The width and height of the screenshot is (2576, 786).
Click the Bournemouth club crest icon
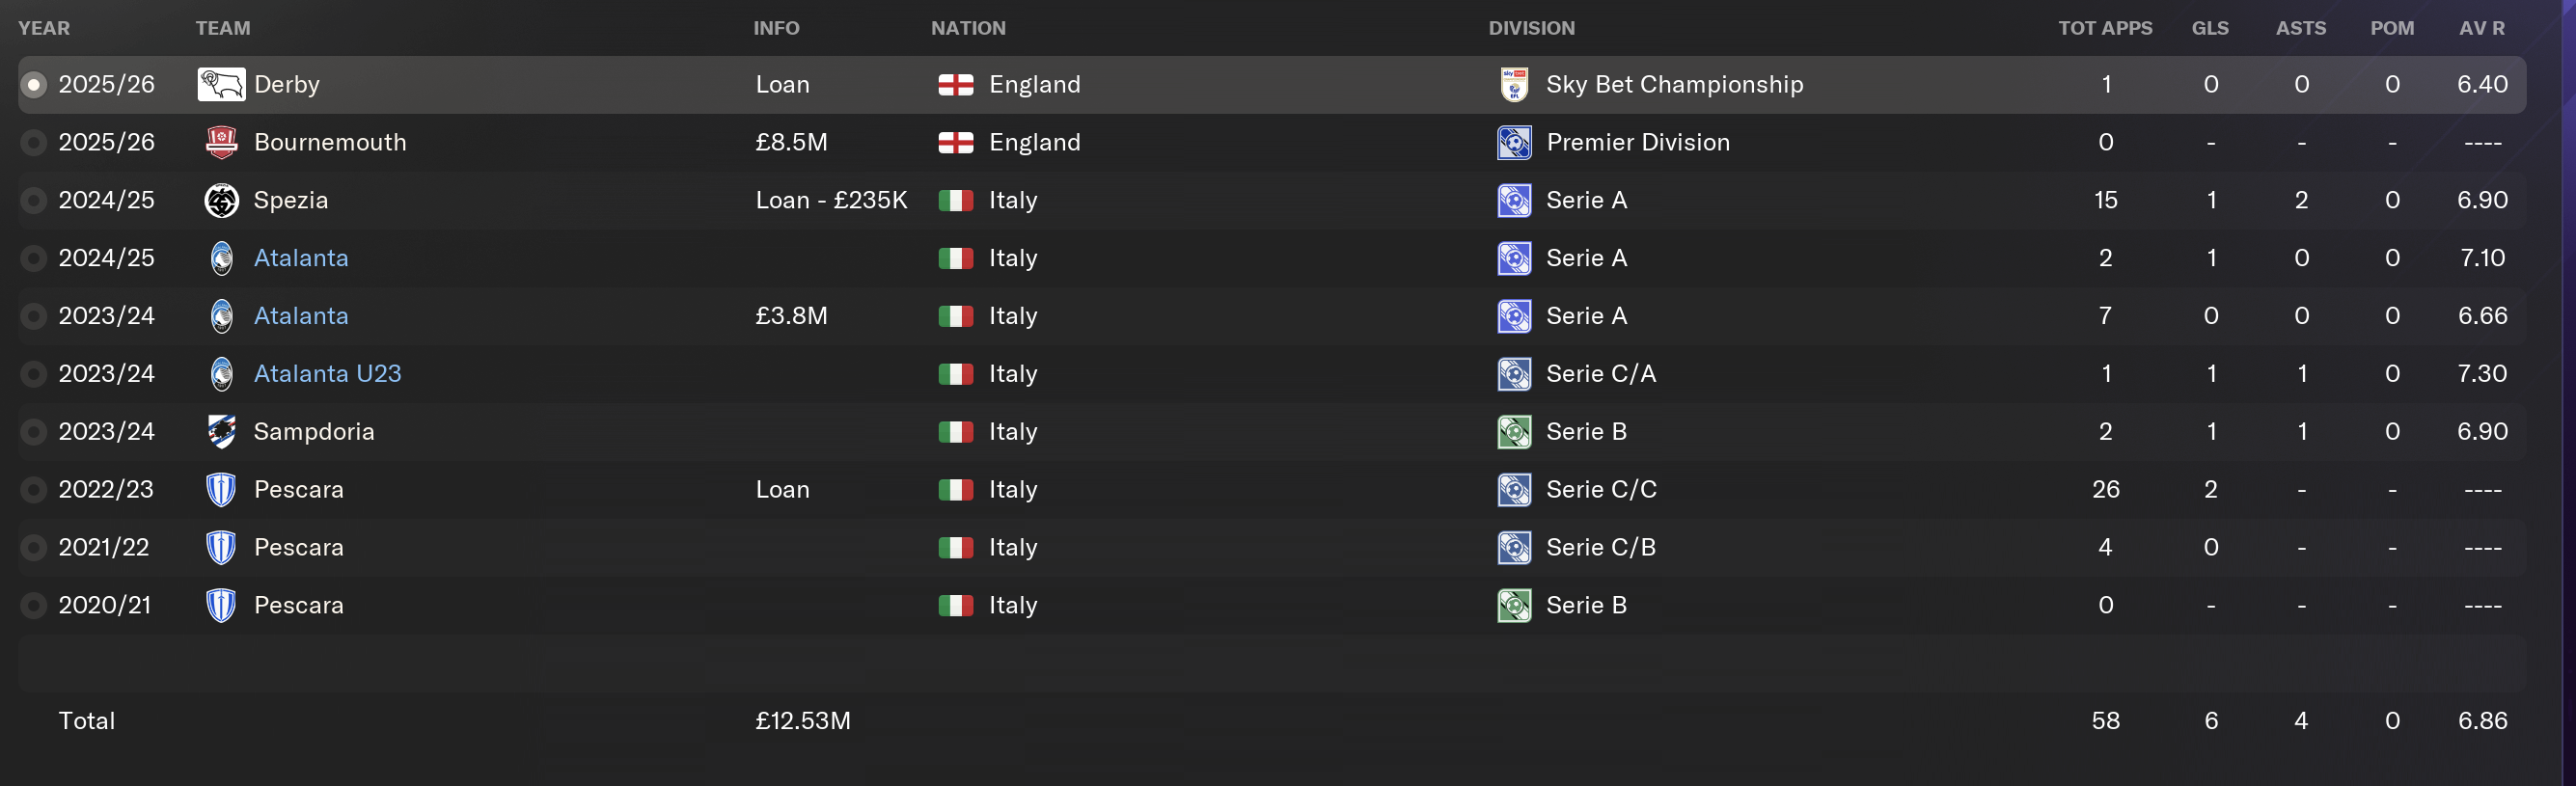click(221, 143)
